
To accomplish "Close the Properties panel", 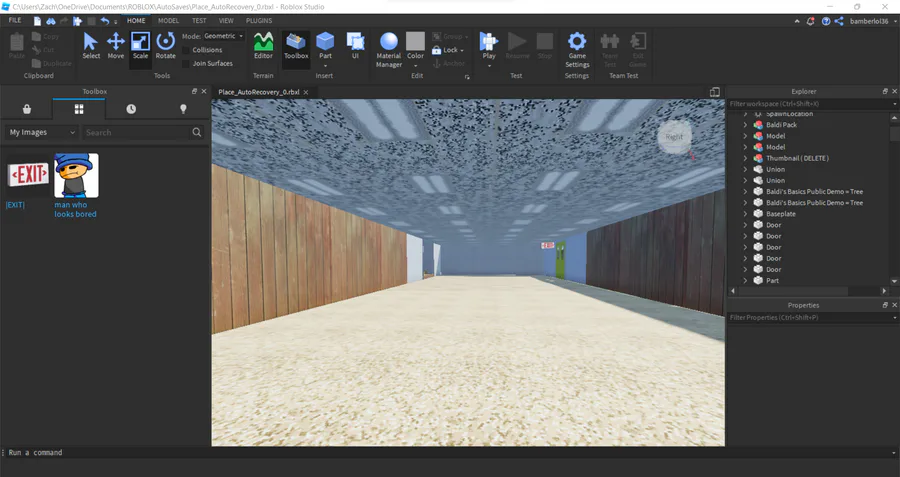I will click(x=894, y=305).
